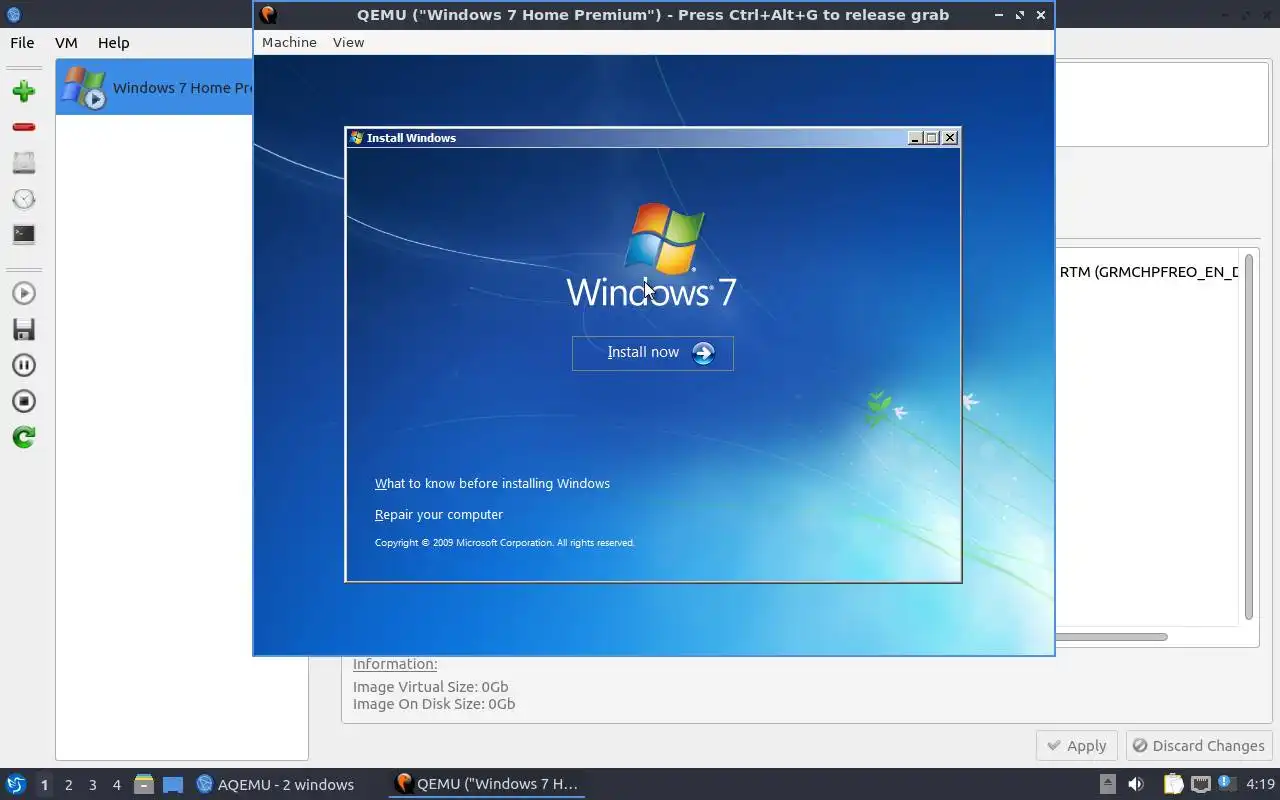Click Image On Disk Size: 0Gb text
The width and height of the screenshot is (1280, 800).
434,704
